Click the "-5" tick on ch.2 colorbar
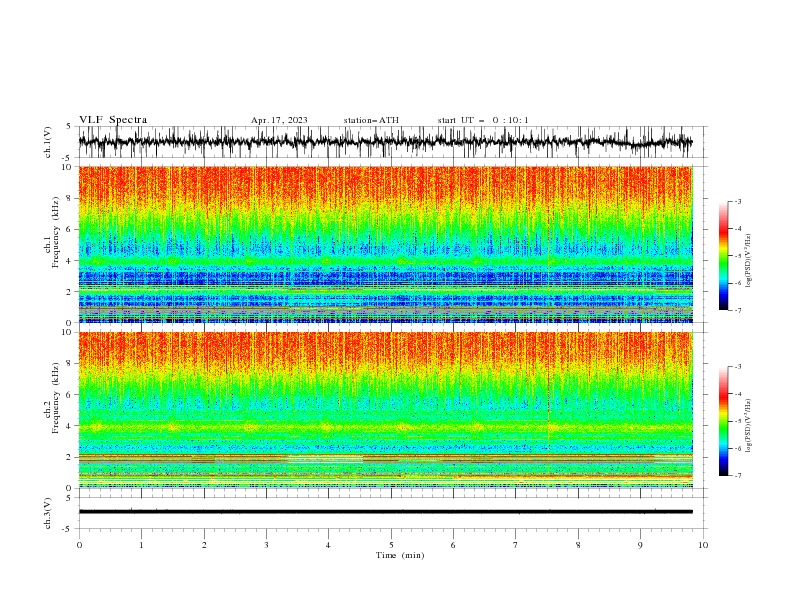This screenshot has height=612, width=792. tap(737, 421)
